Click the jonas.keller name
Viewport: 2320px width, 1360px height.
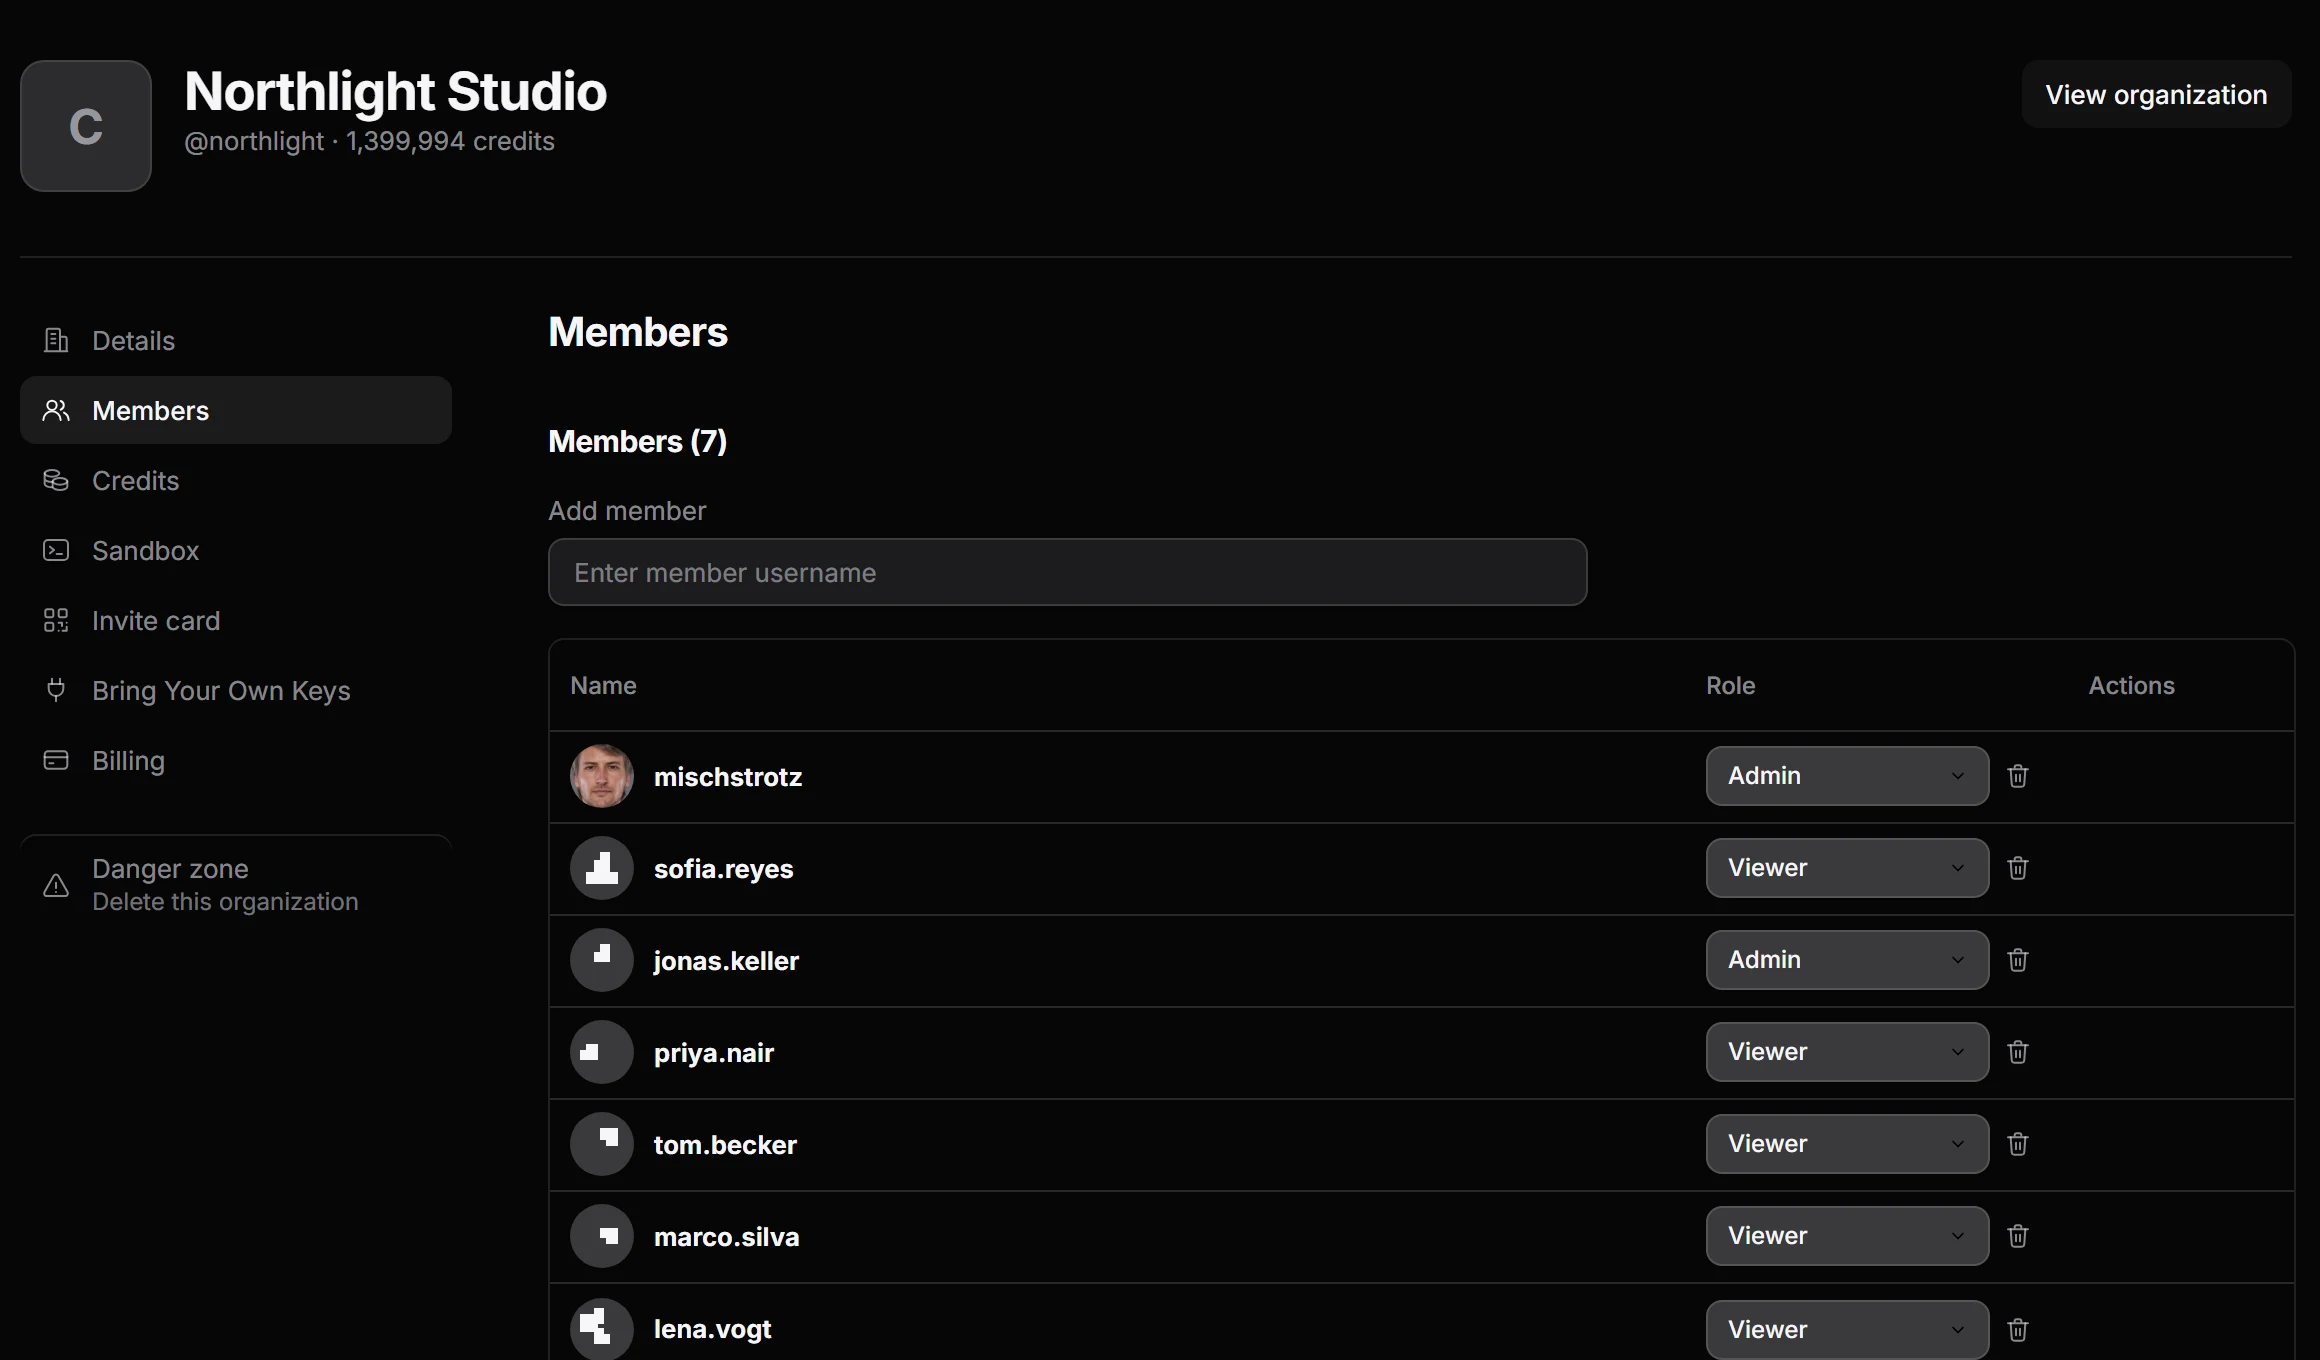(x=726, y=961)
